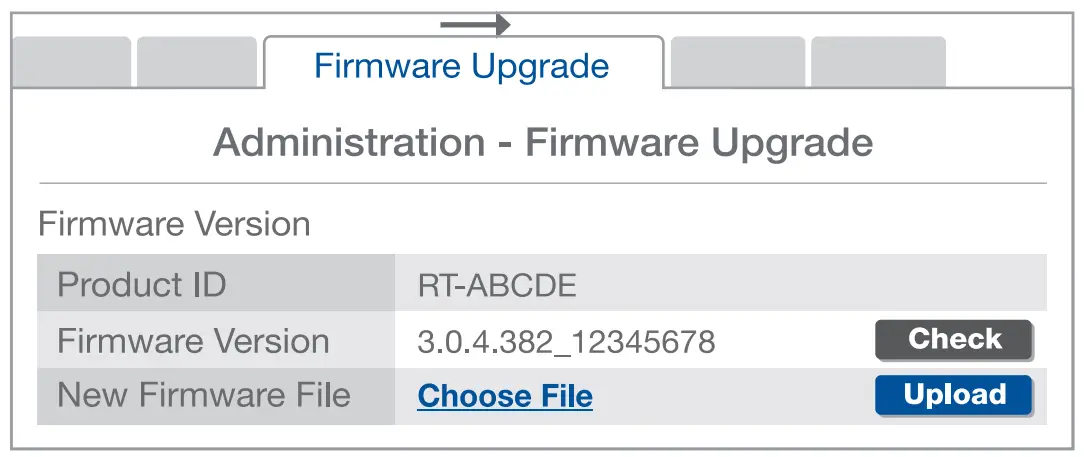Open the rightmost blank tab
Image resolution: width=1084 pixels, height=457 pixels.
(877, 63)
